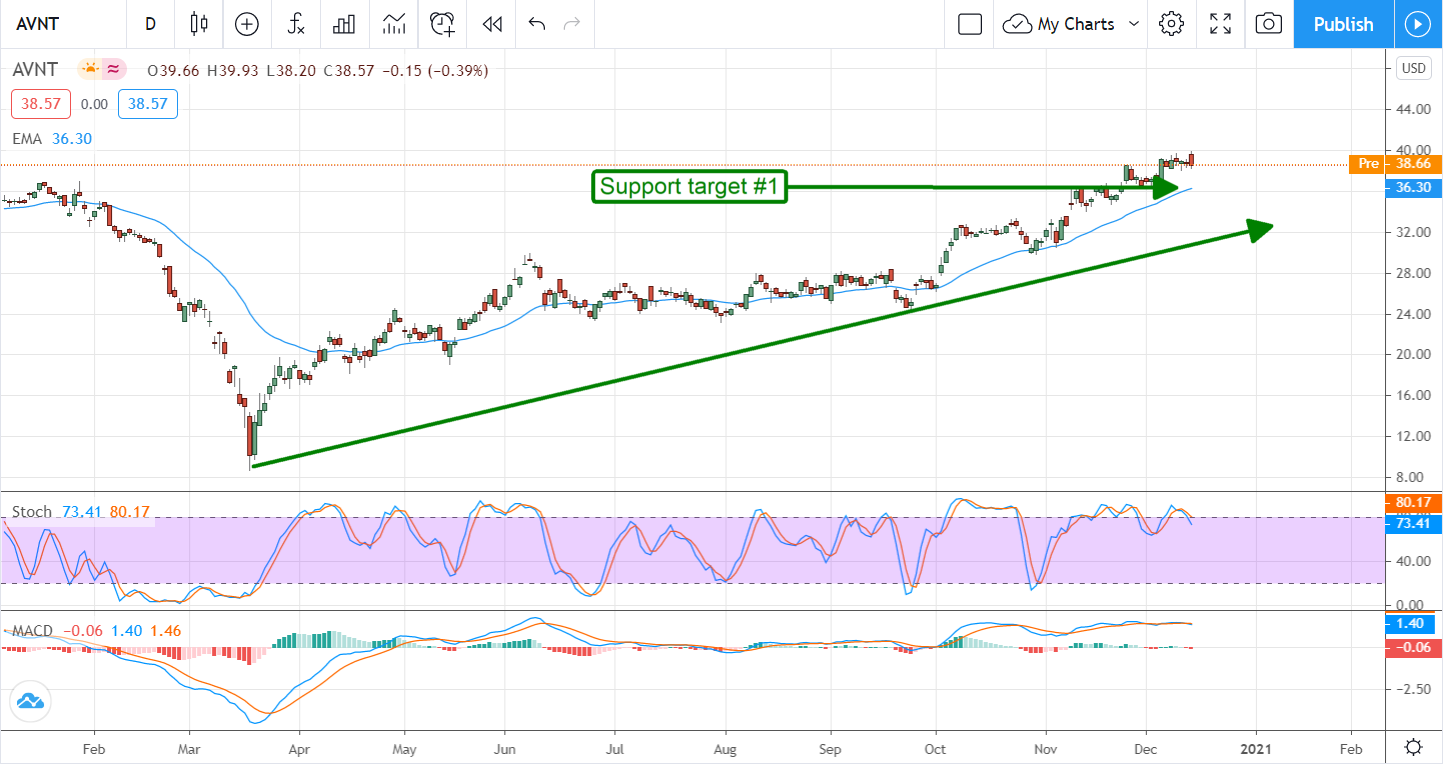Screen dimensions: 1443x764
Task: Open chart settings gear in top toolbar
Action: click(x=1172, y=24)
